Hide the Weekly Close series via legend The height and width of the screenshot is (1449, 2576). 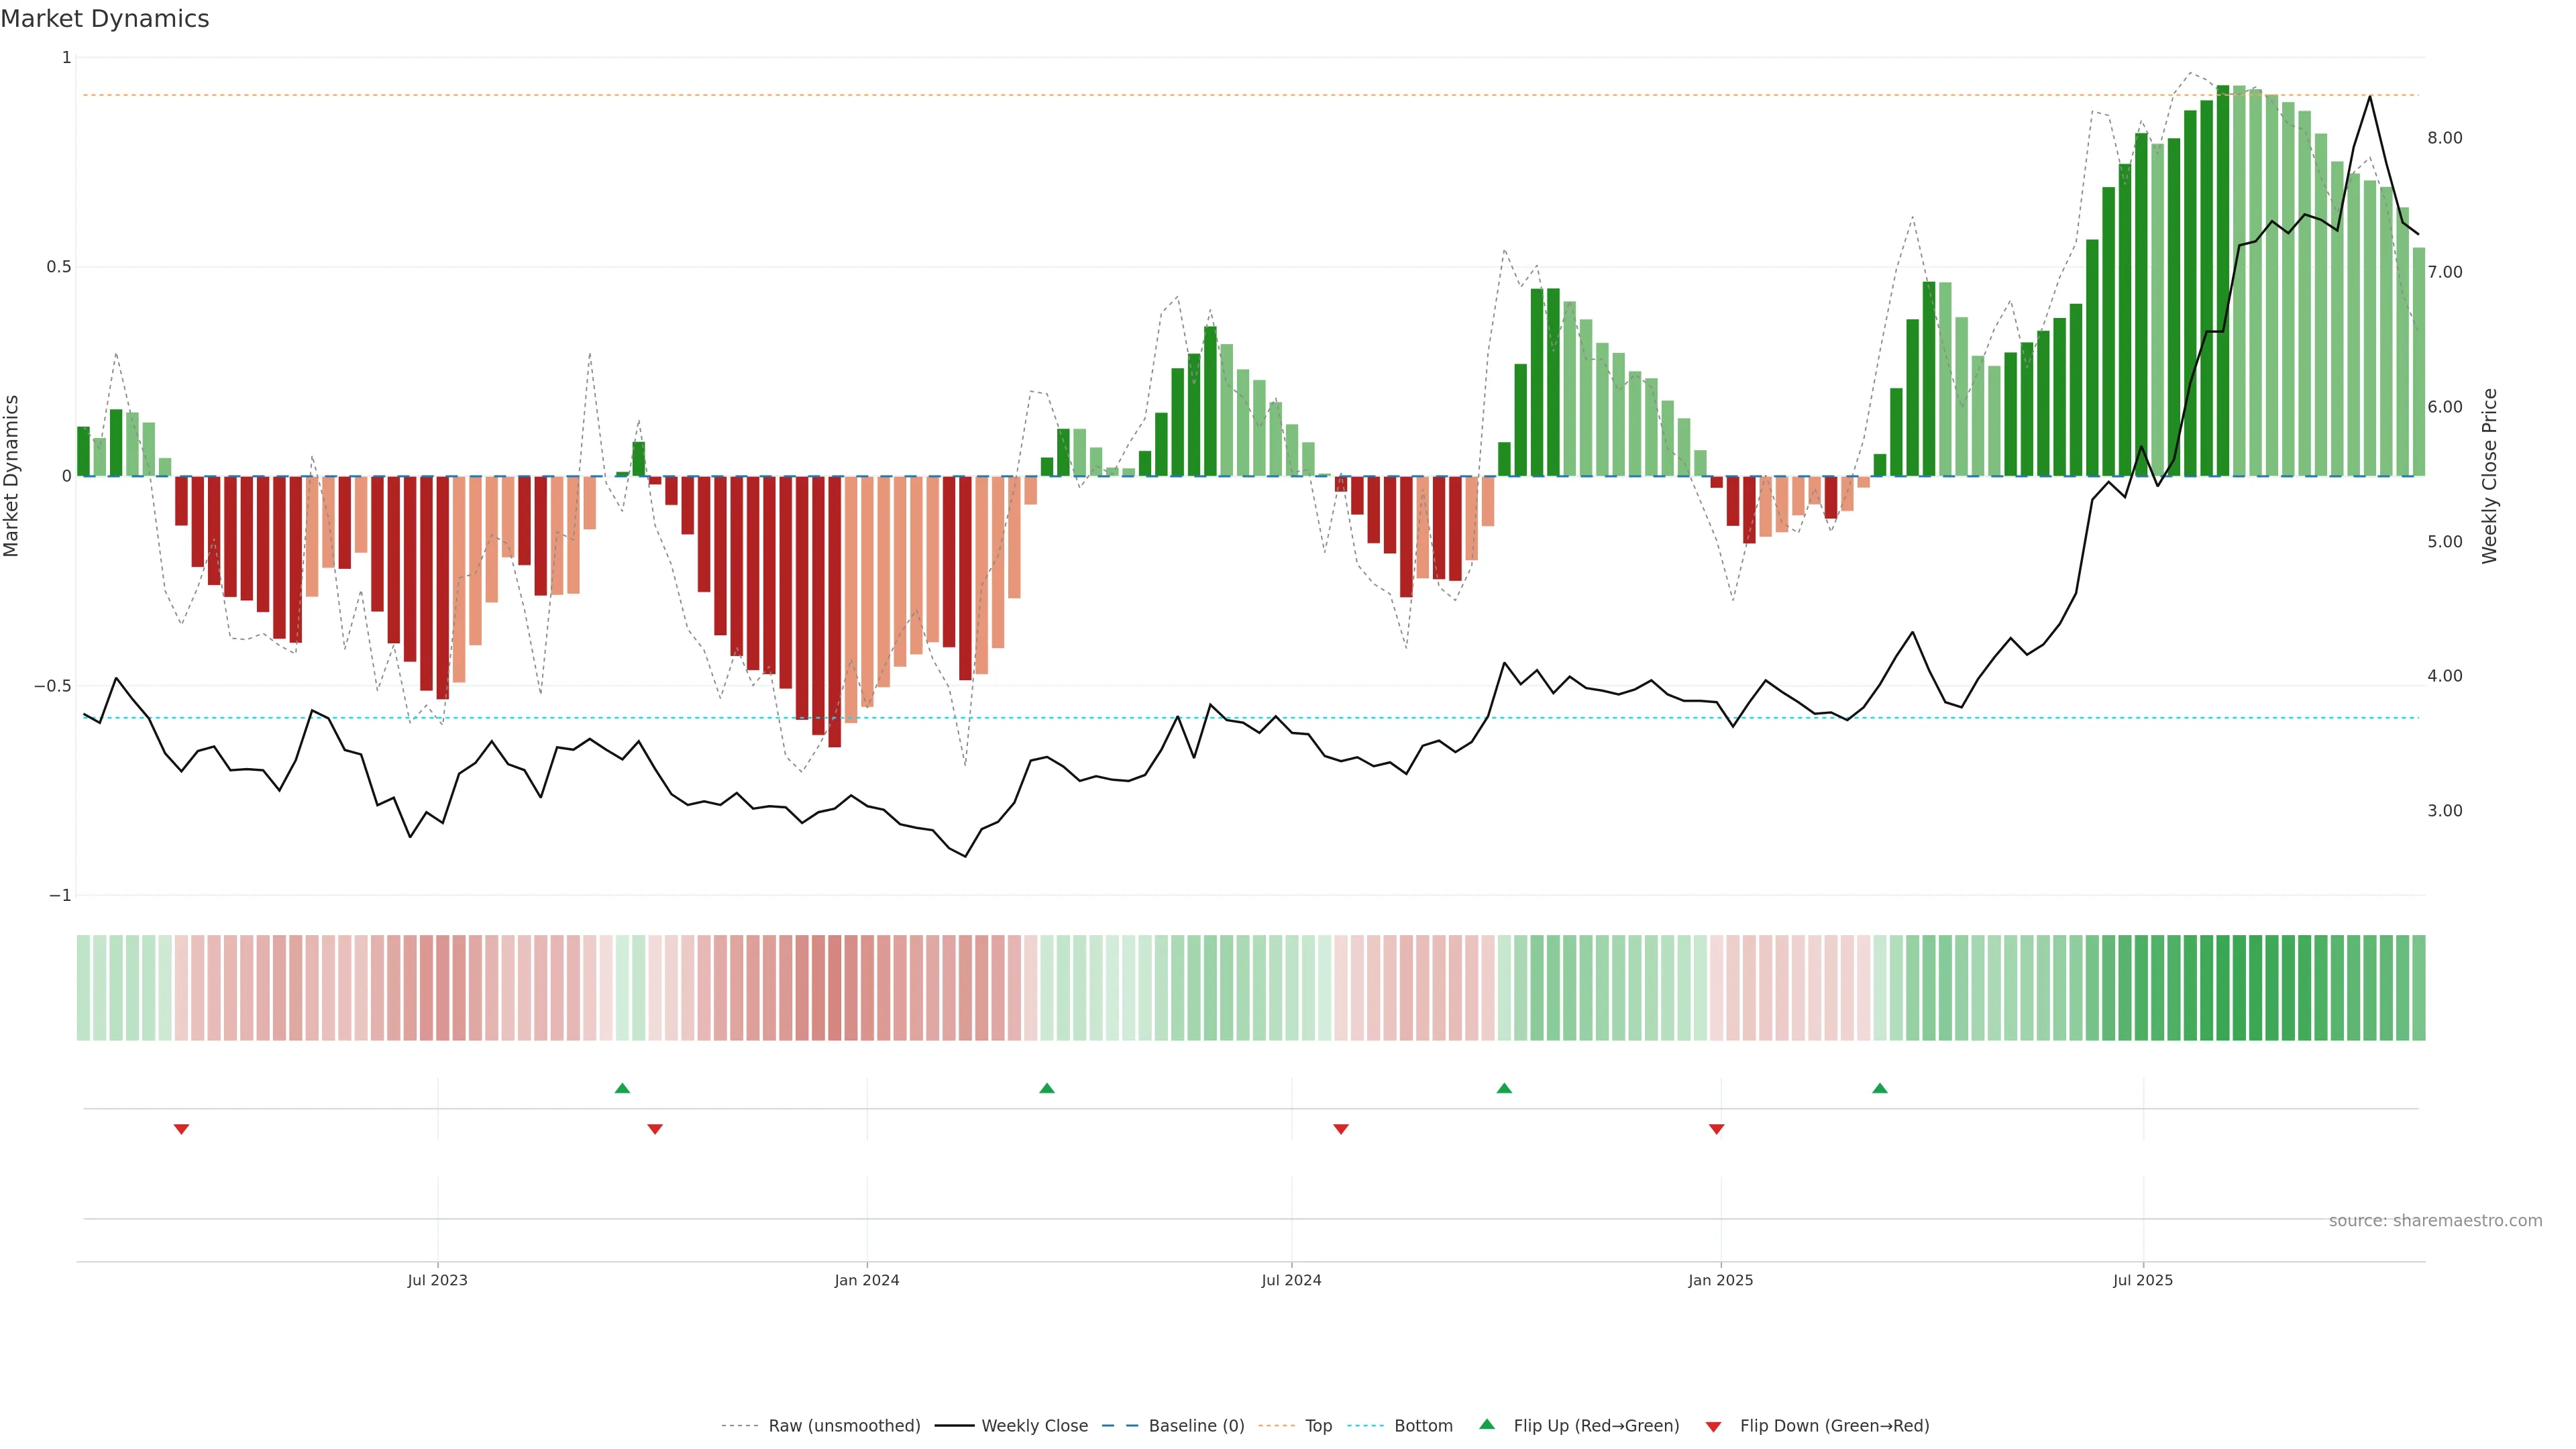[1034, 1426]
